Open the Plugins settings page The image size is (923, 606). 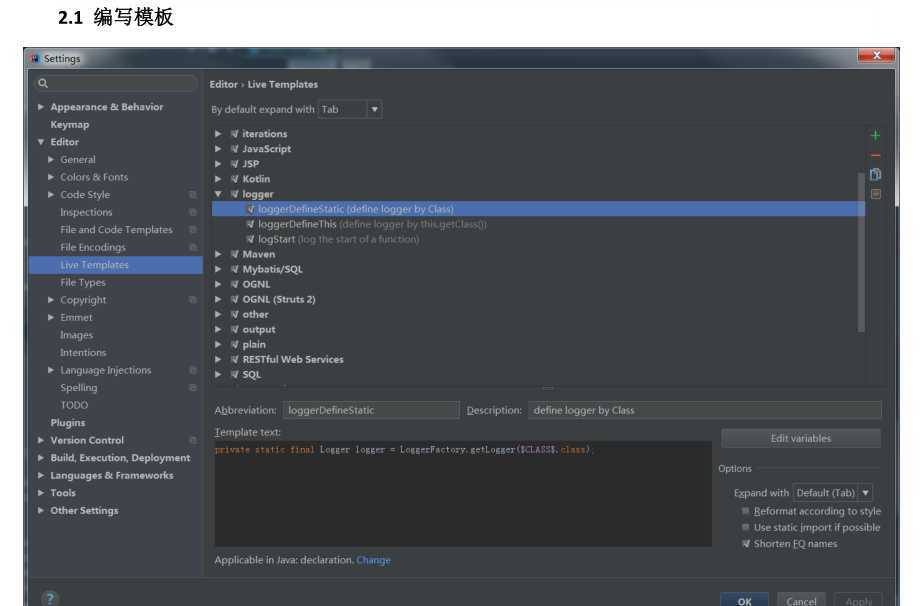point(68,423)
